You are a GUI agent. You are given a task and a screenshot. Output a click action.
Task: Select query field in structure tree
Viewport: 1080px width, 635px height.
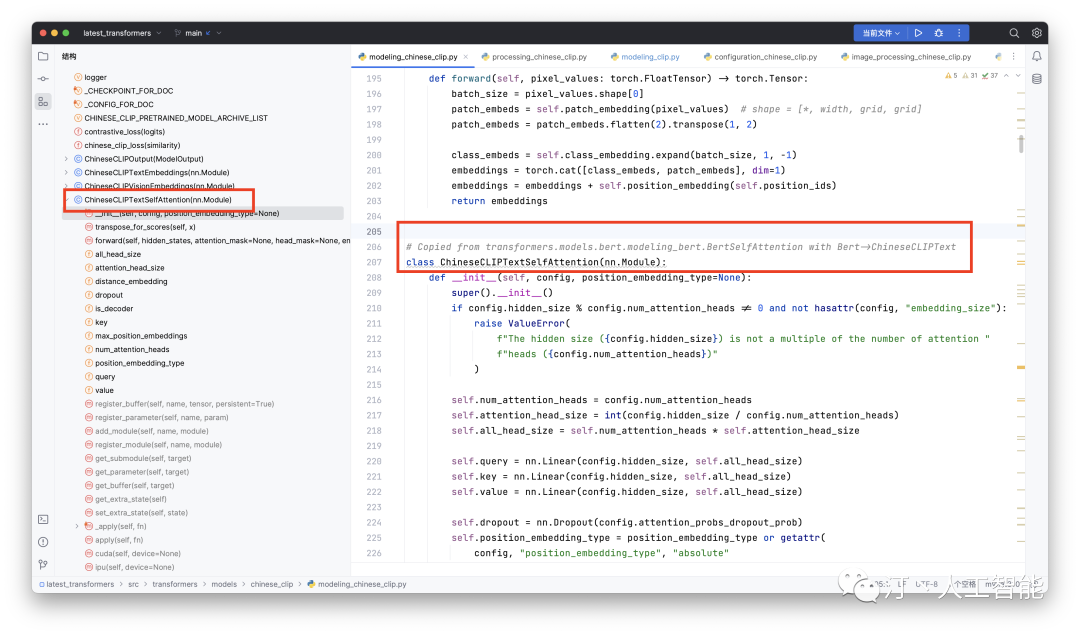(105, 377)
